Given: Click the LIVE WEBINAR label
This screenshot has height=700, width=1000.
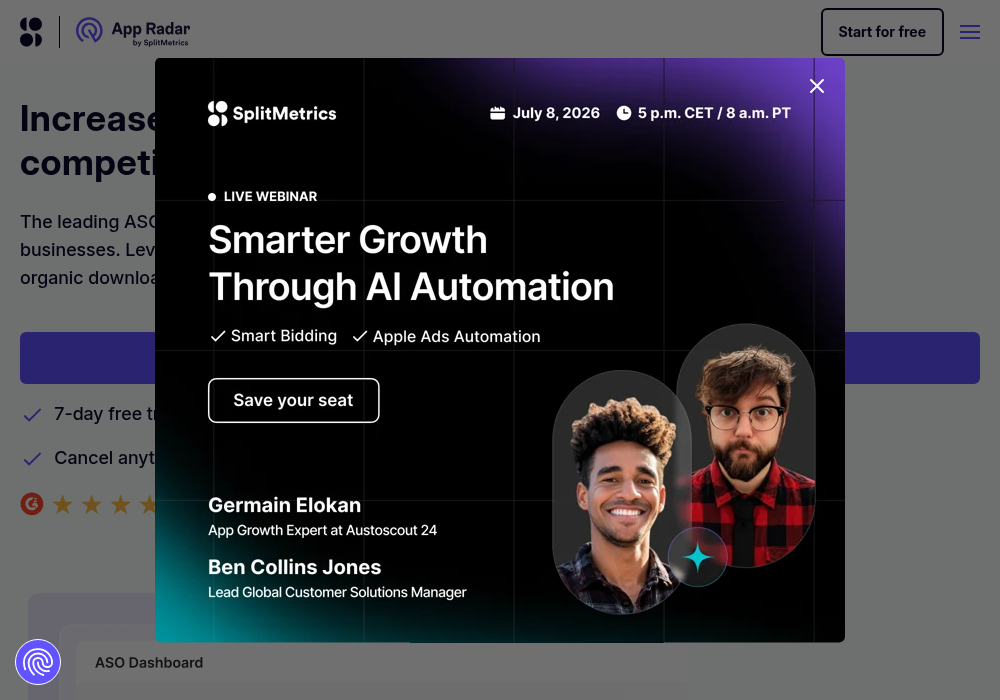Looking at the screenshot, I should point(270,196).
